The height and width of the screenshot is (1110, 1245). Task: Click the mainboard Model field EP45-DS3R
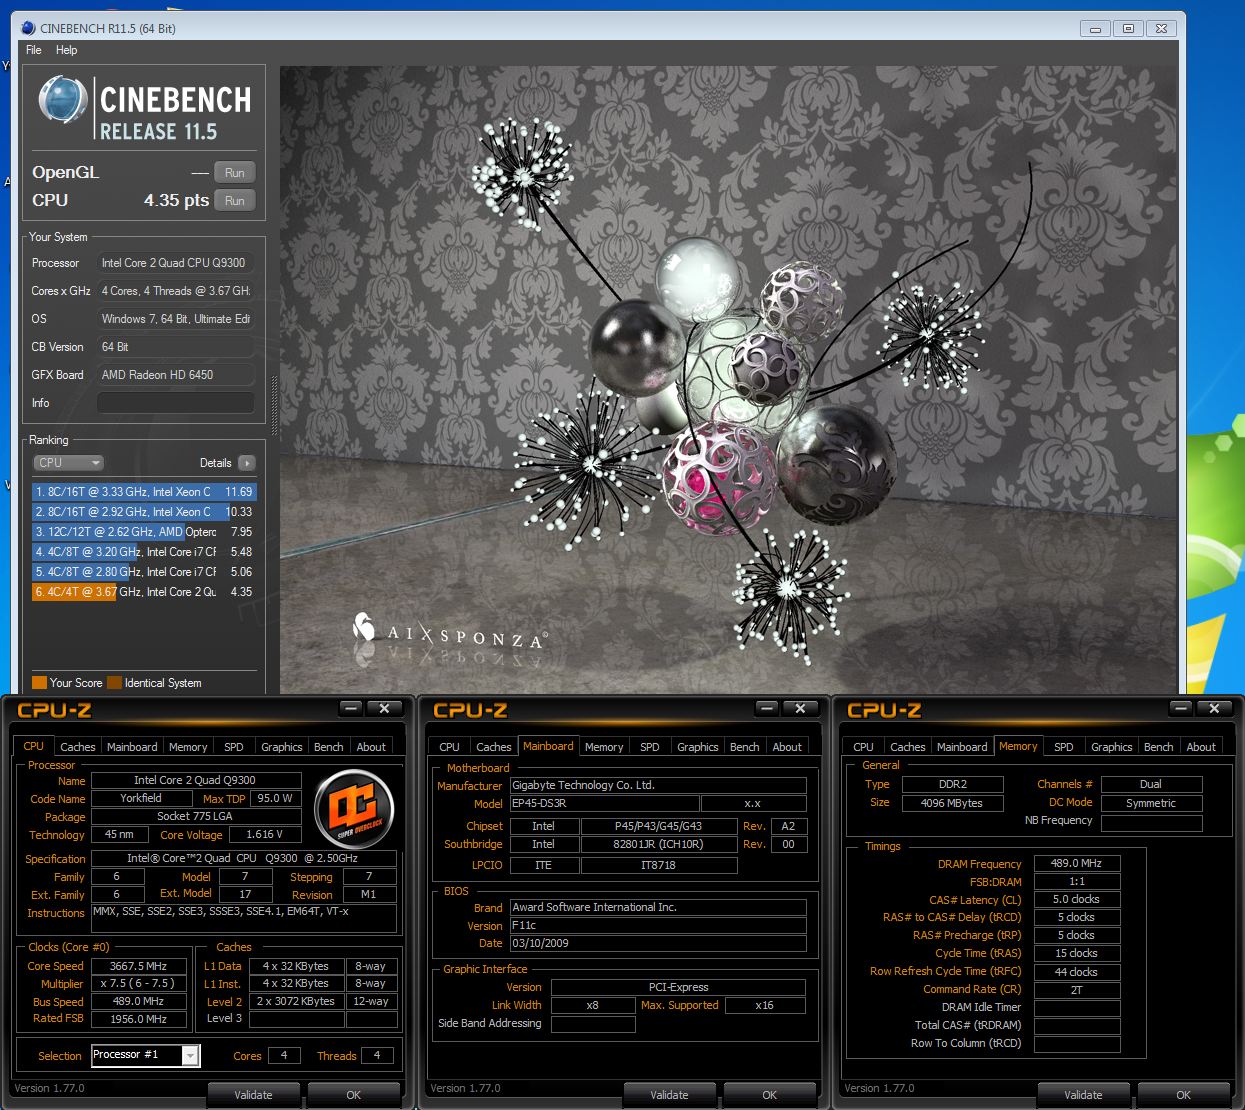(605, 803)
